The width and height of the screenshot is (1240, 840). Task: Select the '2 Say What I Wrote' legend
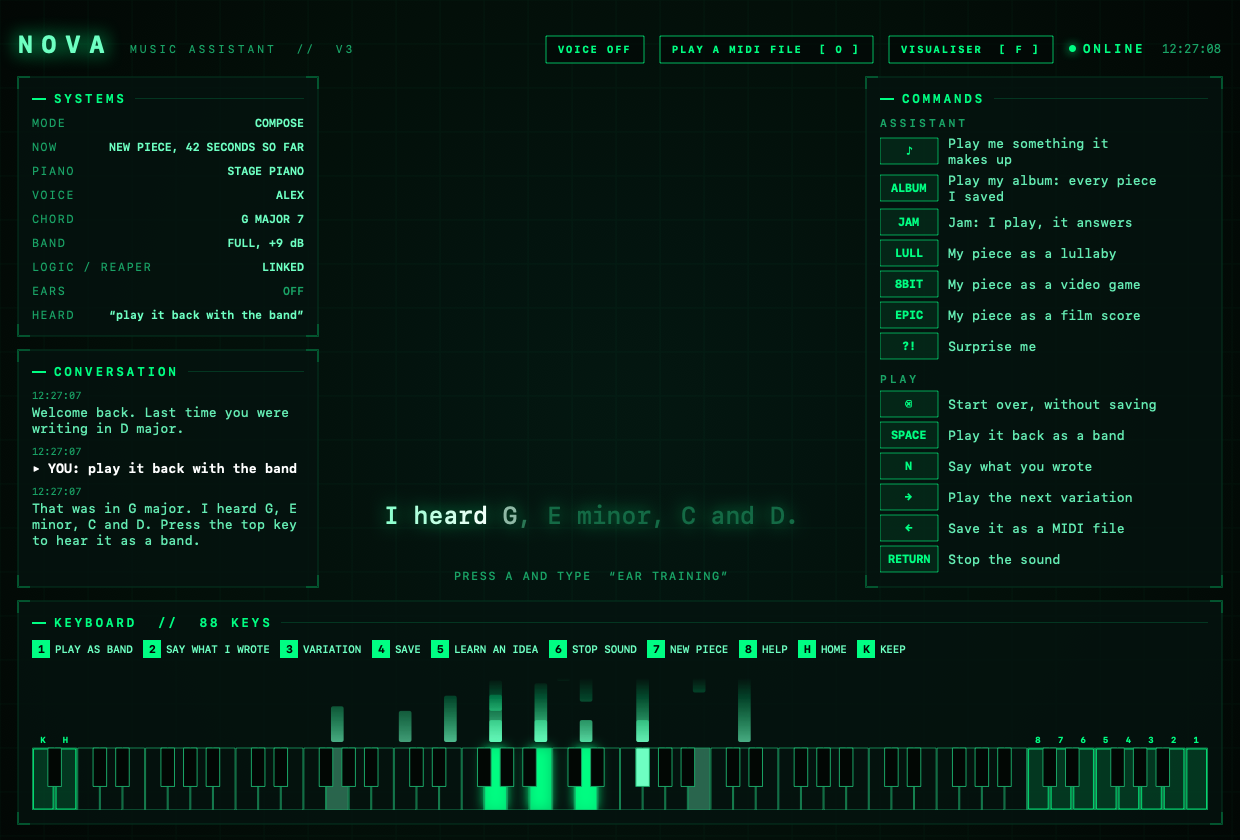pos(207,649)
